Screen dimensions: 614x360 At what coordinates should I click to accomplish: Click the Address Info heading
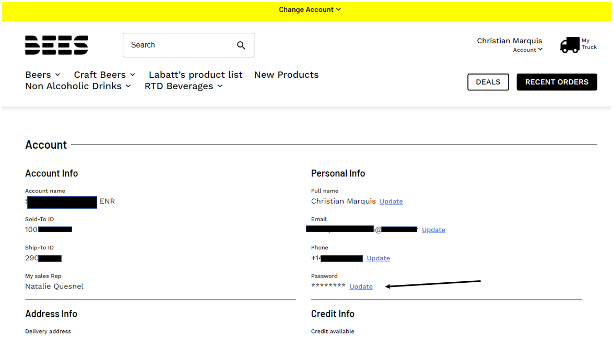pyautogui.click(x=51, y=314)
